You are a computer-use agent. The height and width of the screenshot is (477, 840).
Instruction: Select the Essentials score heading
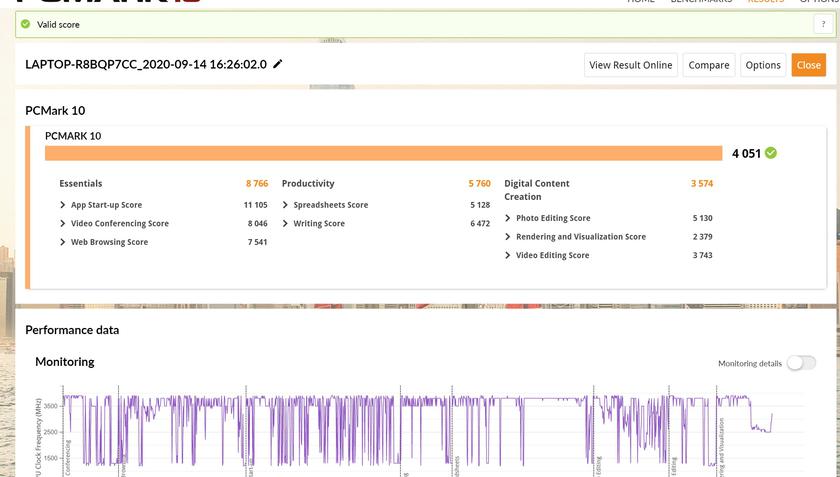click(81, 184)
